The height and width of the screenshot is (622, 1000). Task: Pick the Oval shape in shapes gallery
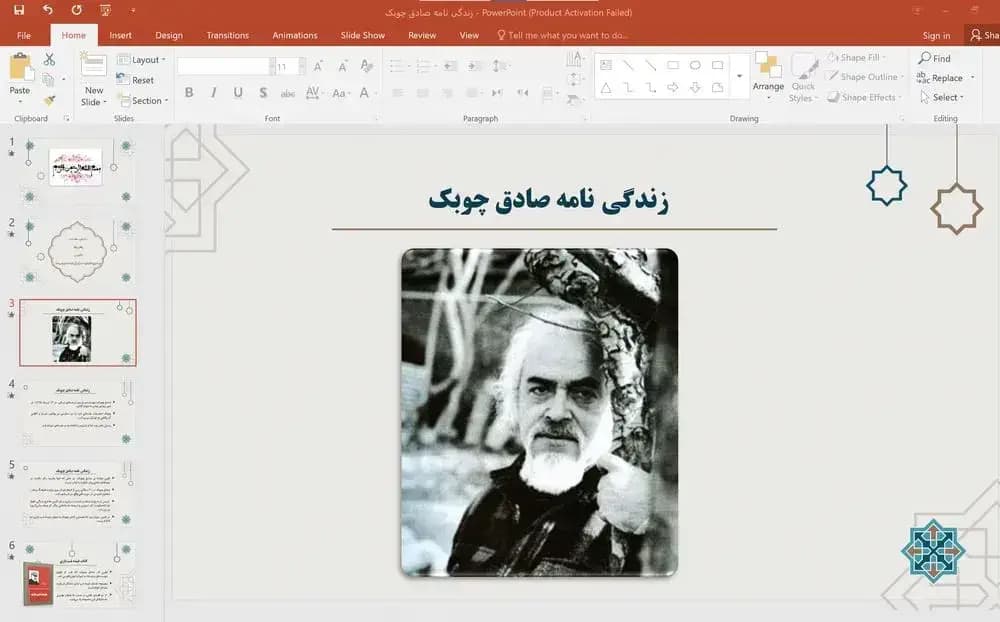695,65
